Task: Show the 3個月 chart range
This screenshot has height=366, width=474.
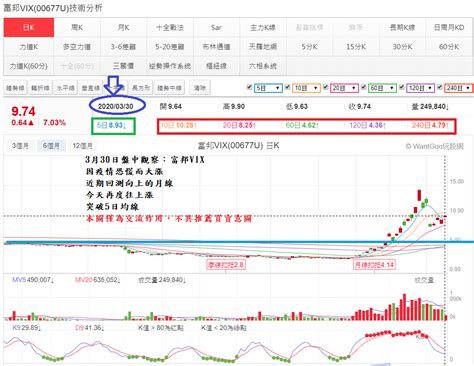Action: 20,146
